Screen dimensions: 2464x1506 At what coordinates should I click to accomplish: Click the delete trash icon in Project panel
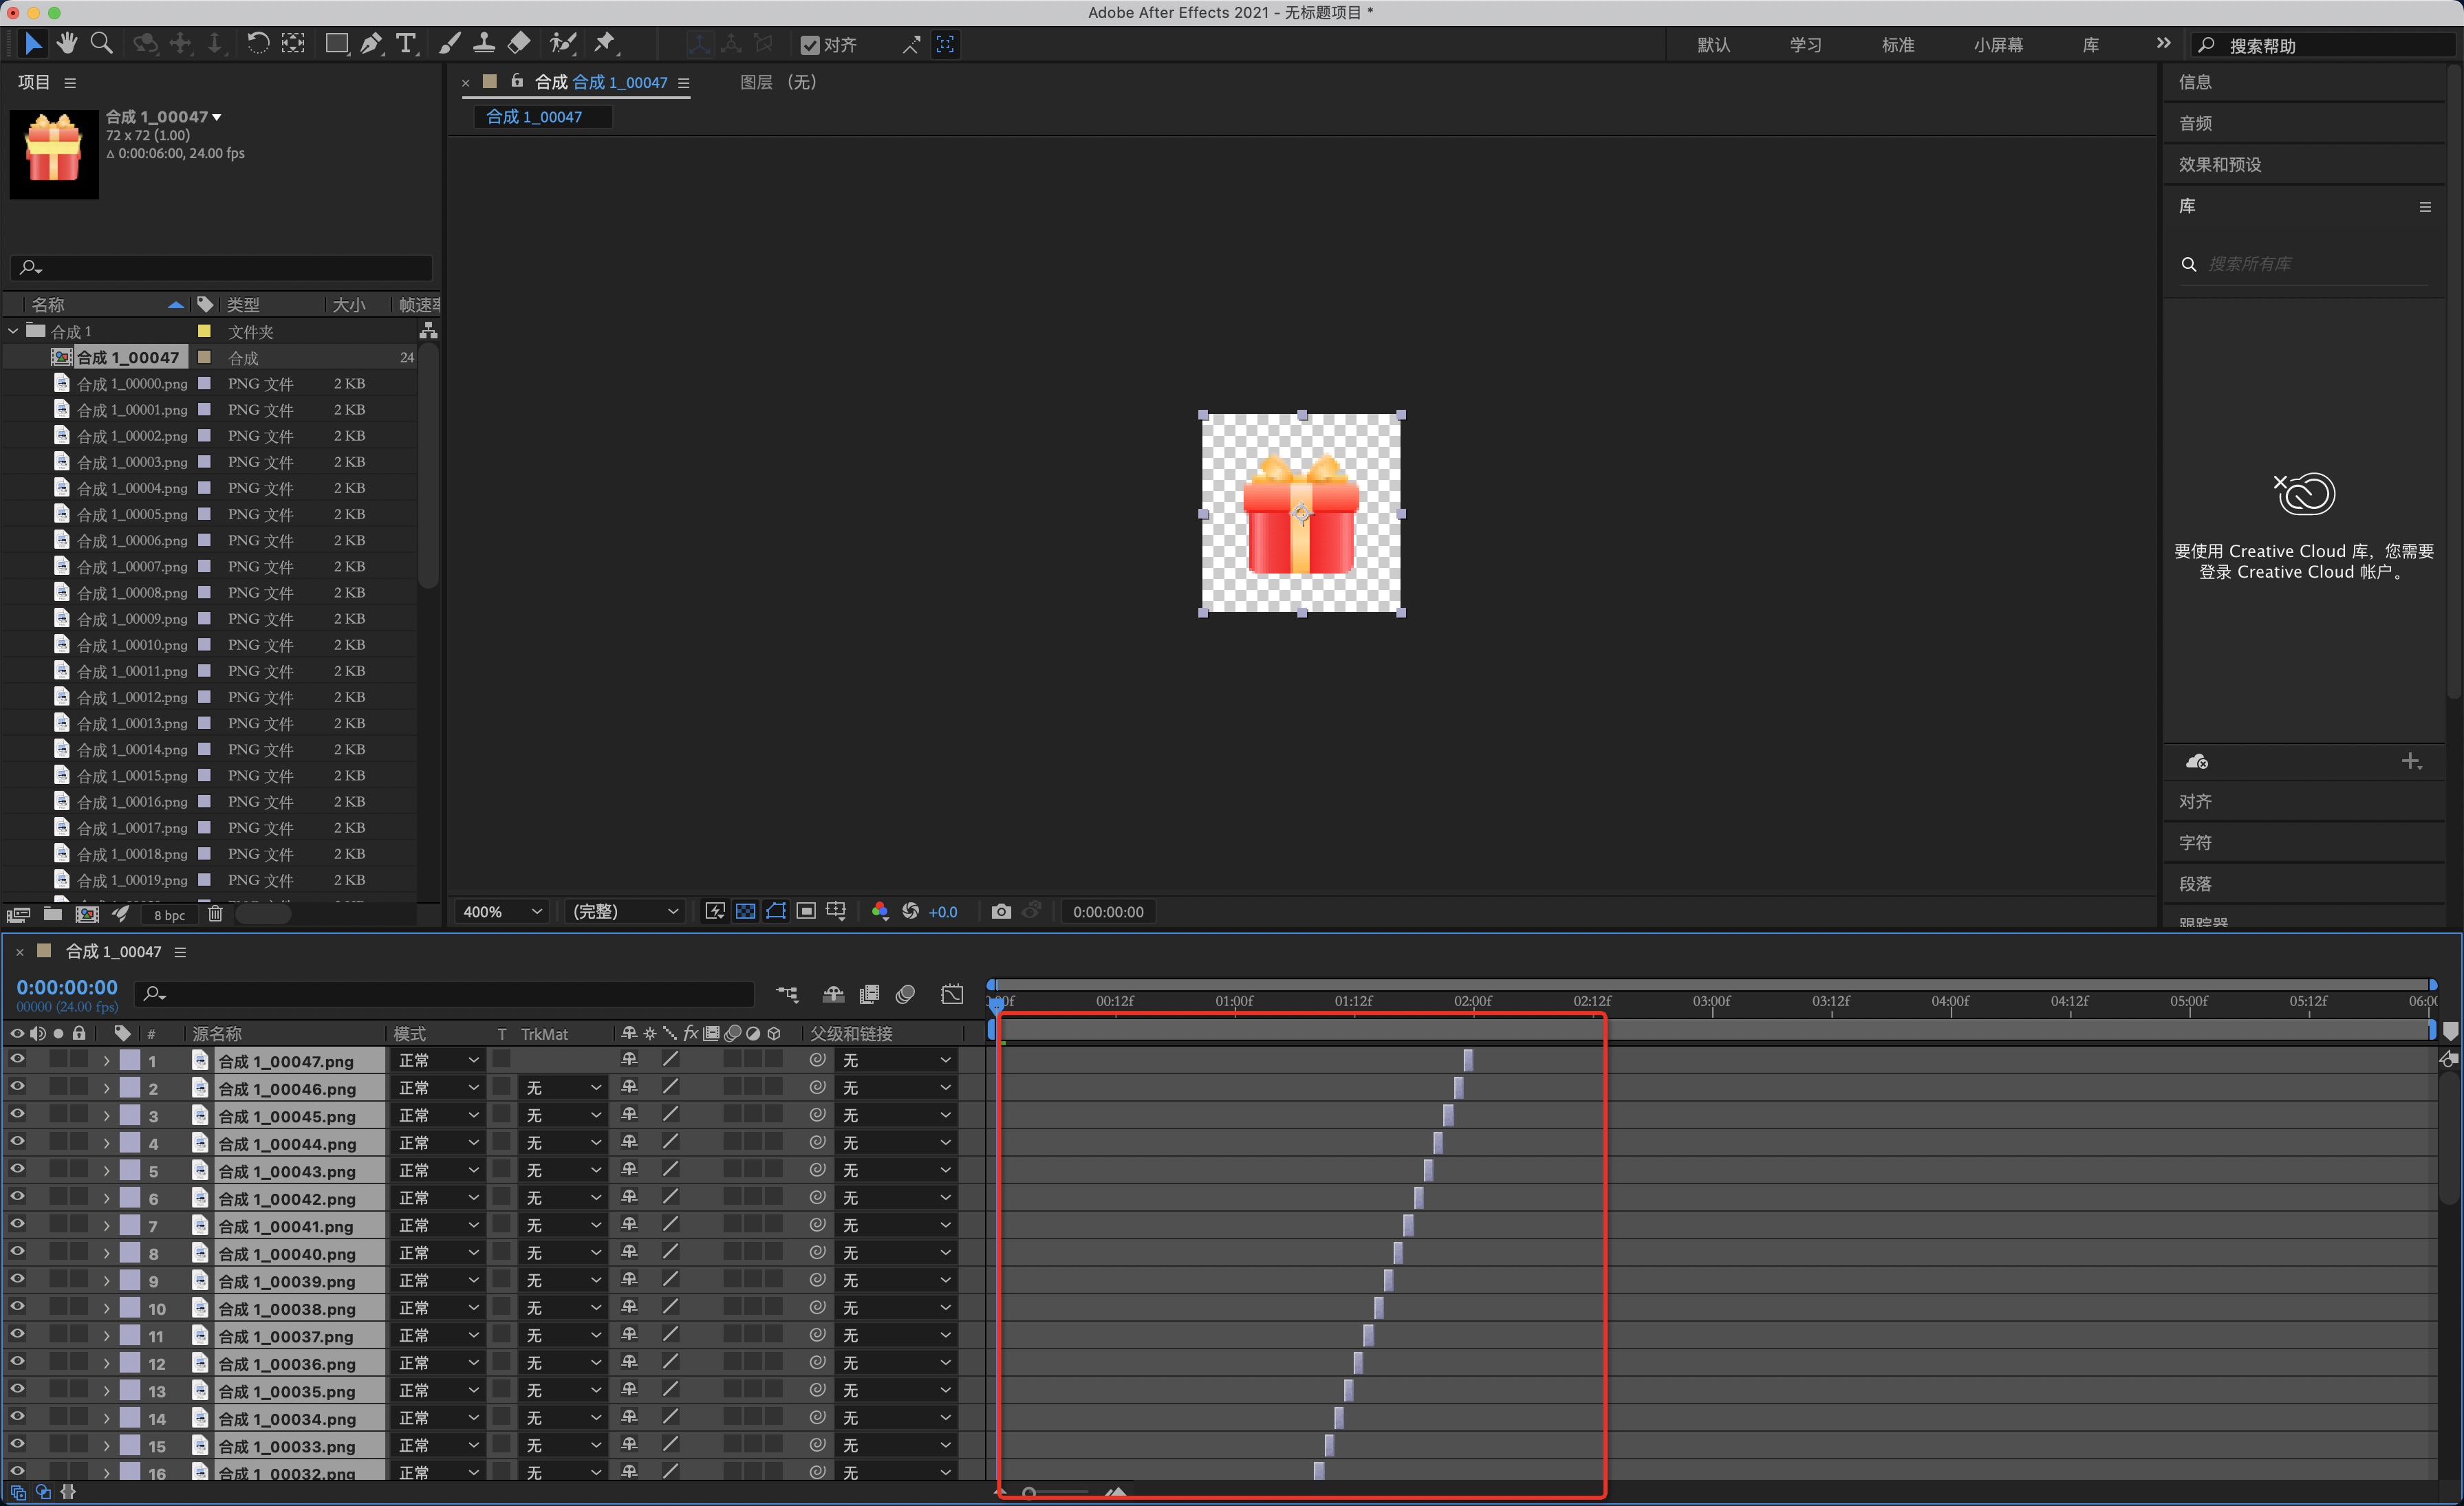tap(215, 914)
